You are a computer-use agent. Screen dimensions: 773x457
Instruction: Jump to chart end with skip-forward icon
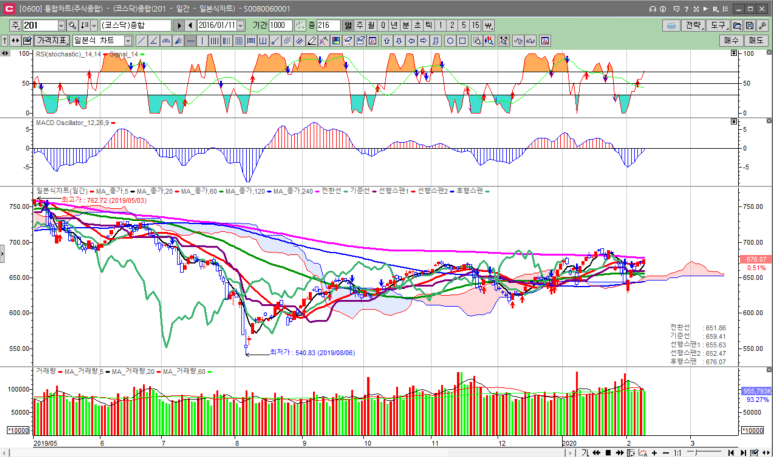(743, 453)
